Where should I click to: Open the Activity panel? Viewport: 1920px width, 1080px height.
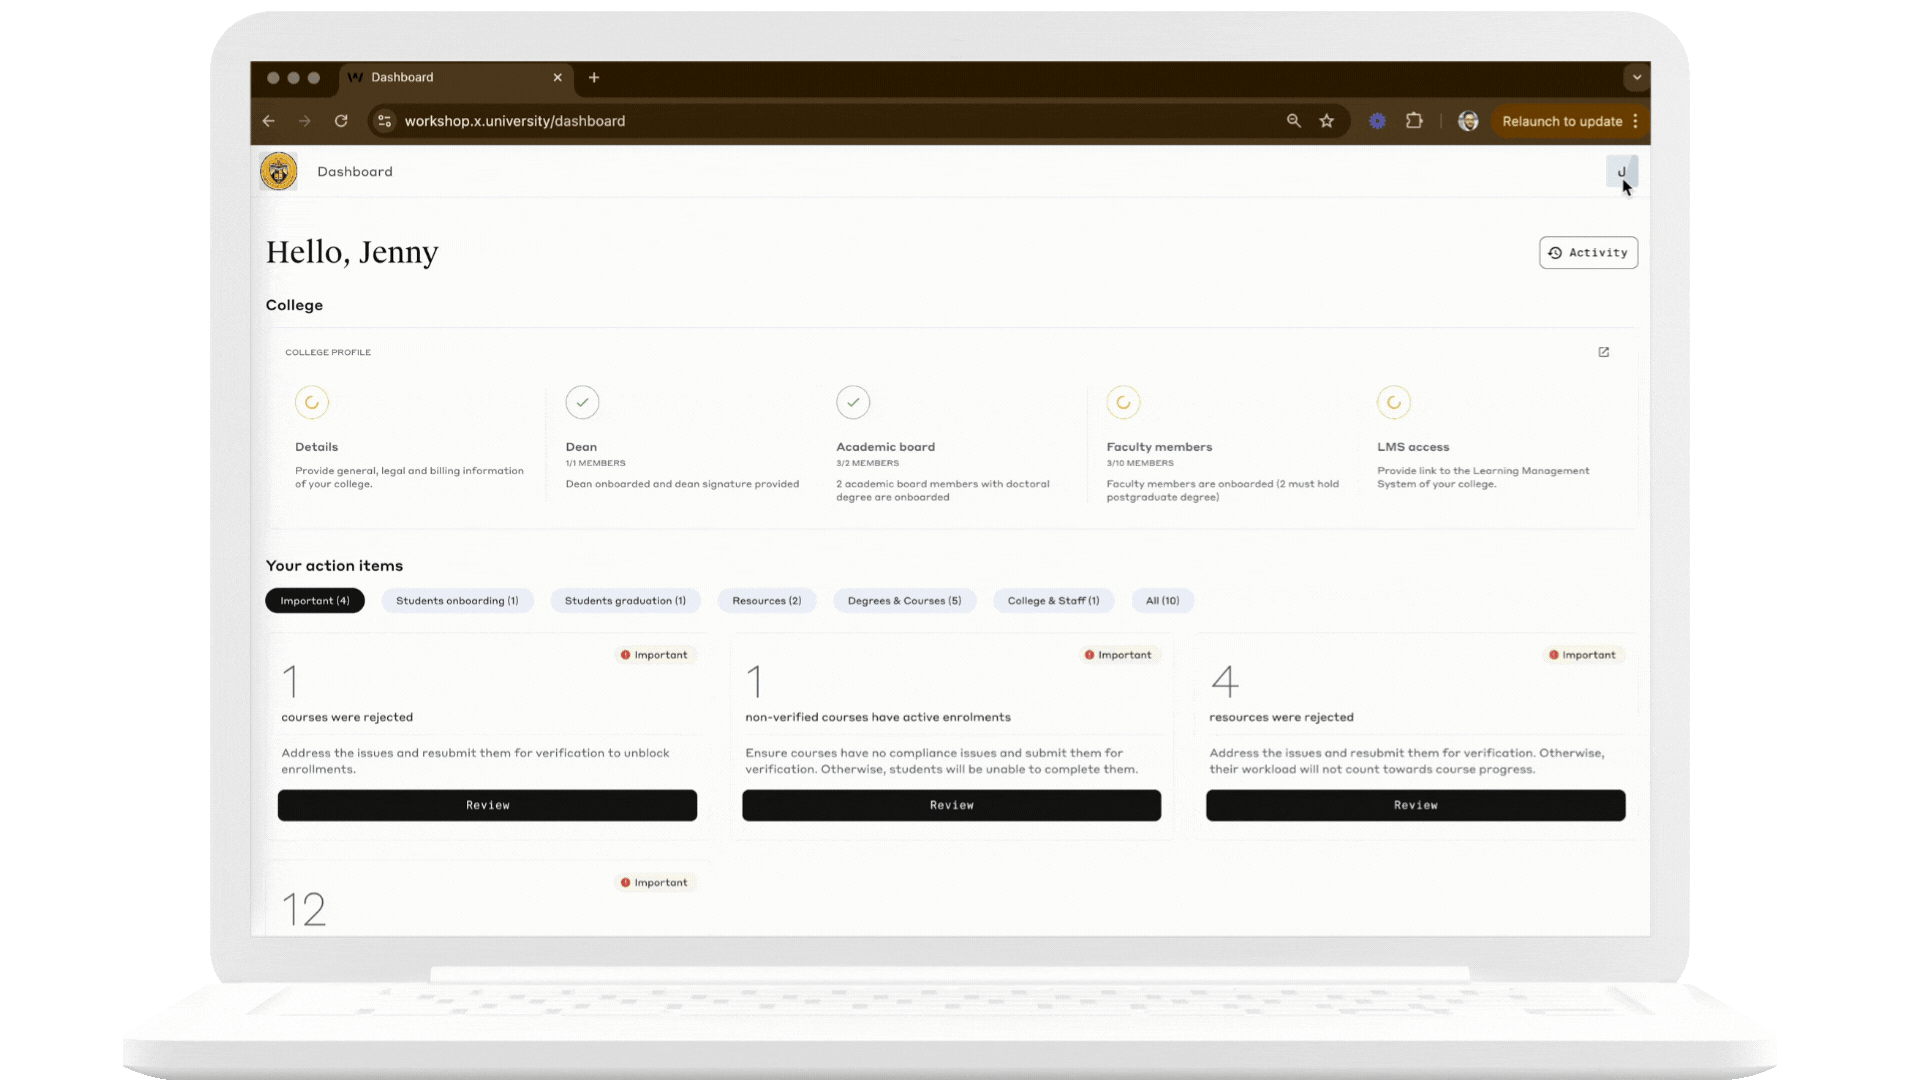coord(1588,252)
